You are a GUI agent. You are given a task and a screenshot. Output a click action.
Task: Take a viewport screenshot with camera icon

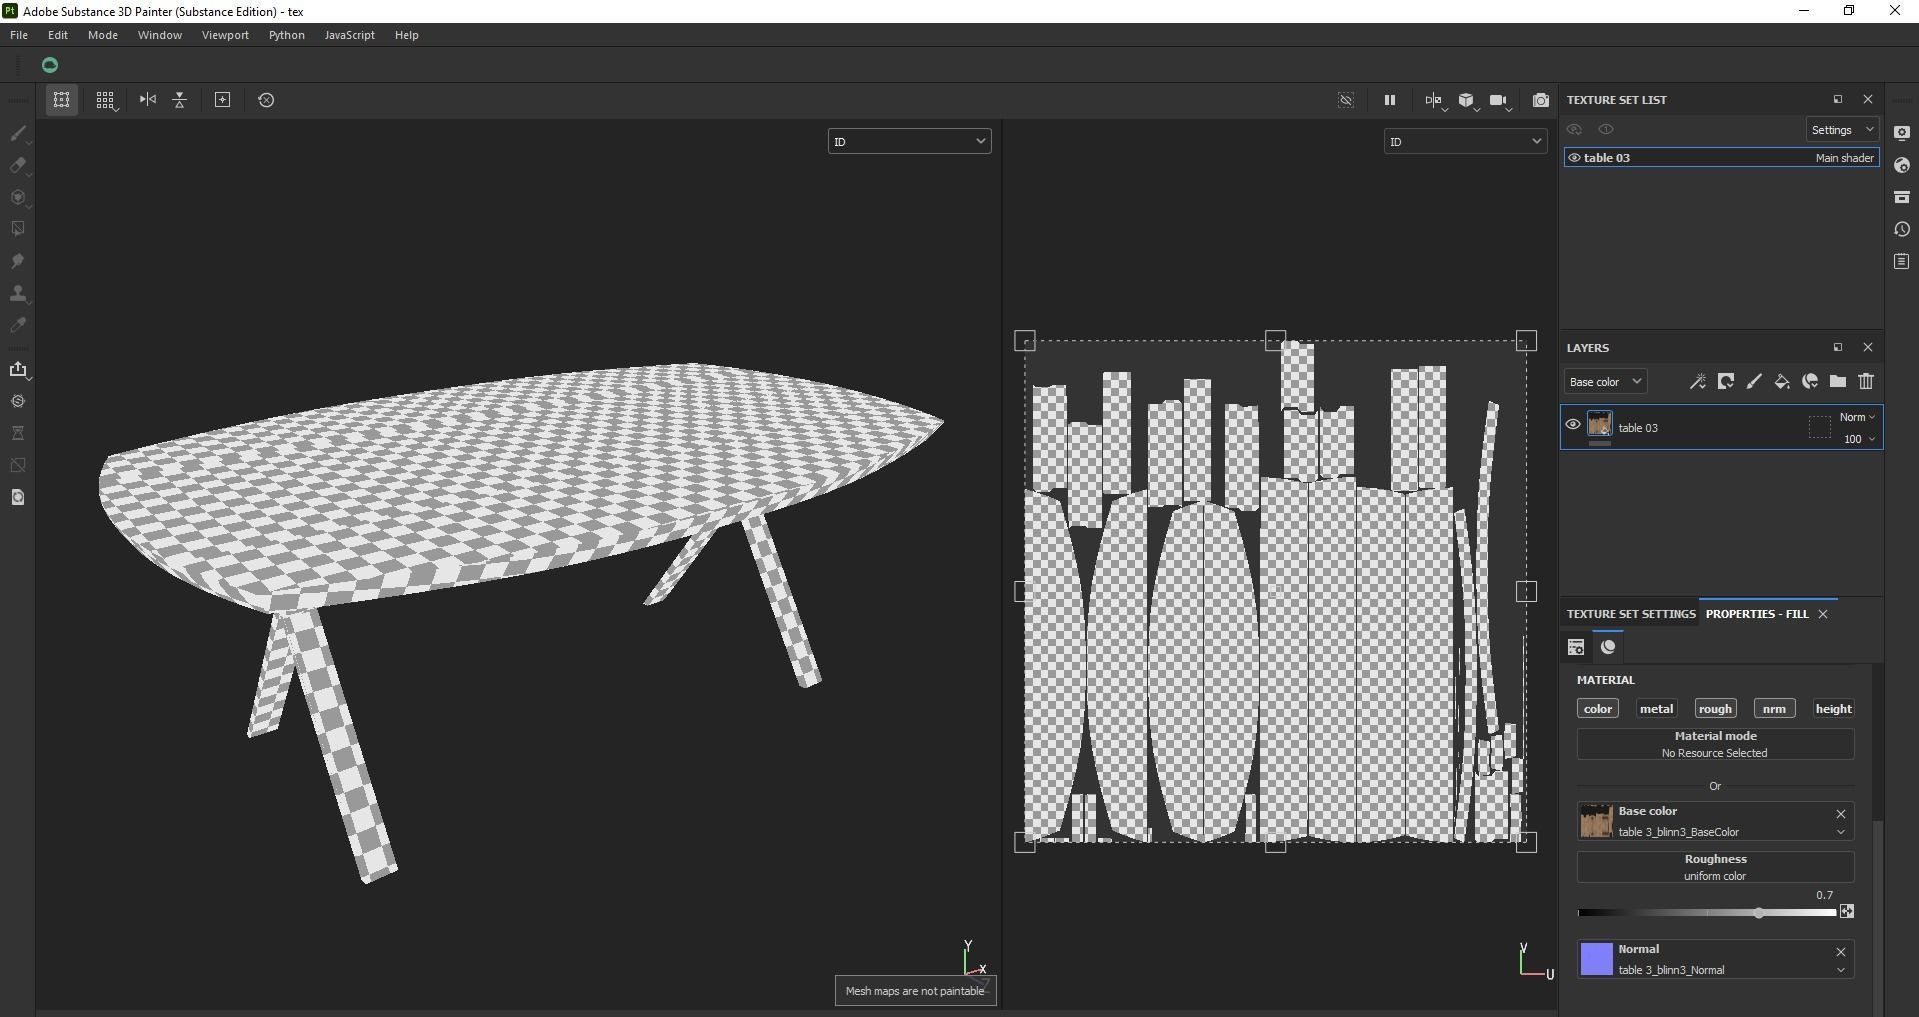pyautogui.click(x=1541, y=100)
